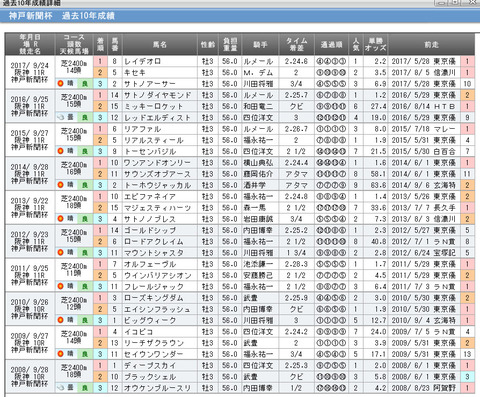This screenshot has width=480, height=397.
Task: Select horse name ゴールドシップ
Action: click(x=150, y=230)
